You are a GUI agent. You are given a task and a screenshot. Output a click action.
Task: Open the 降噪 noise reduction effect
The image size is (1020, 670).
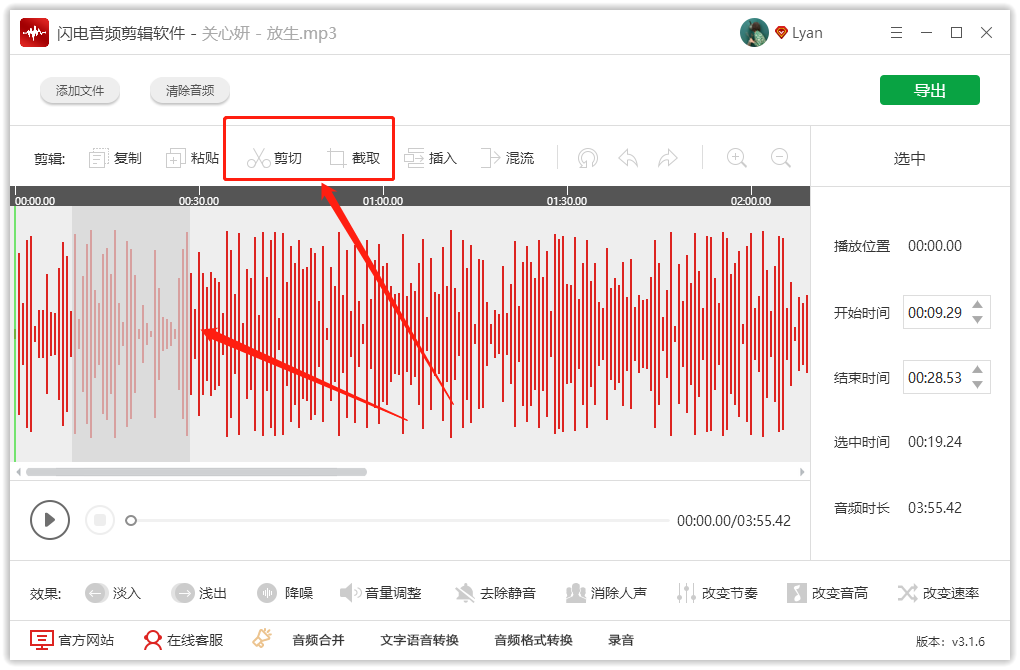coord(285,592)
